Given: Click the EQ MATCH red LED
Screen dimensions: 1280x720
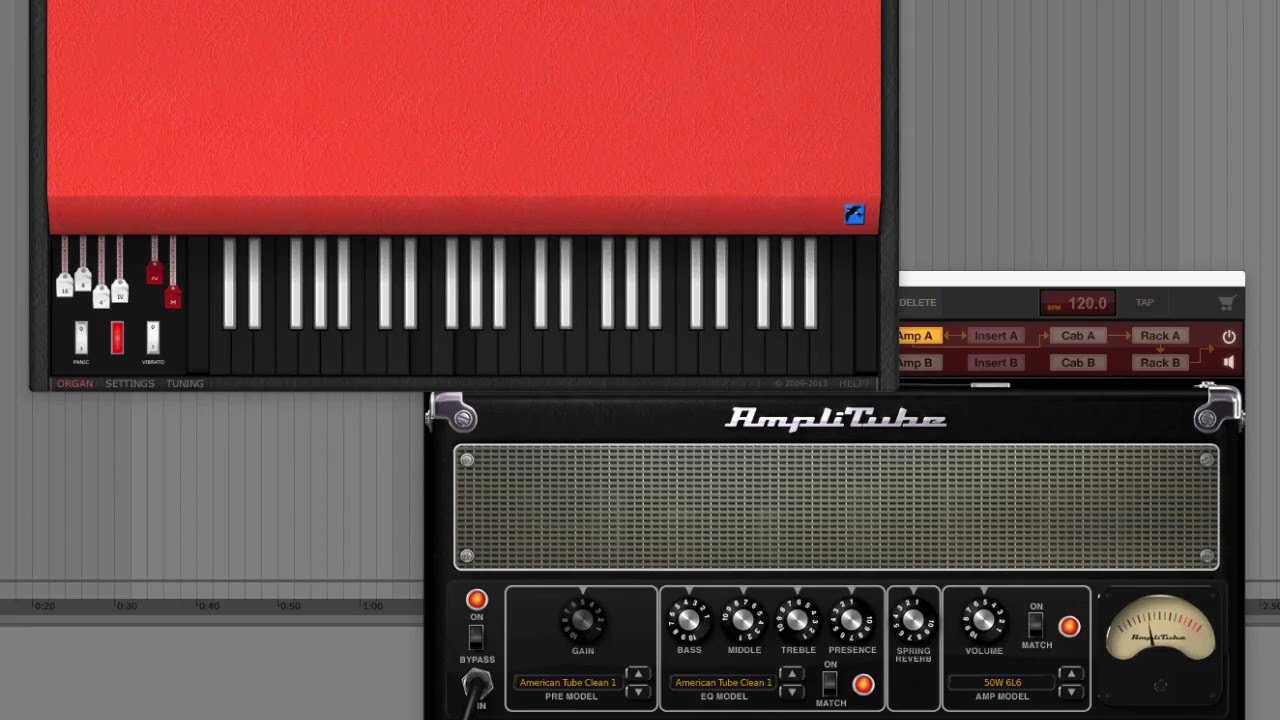Looking at the screenshot, I should click(x=863, y=685).
